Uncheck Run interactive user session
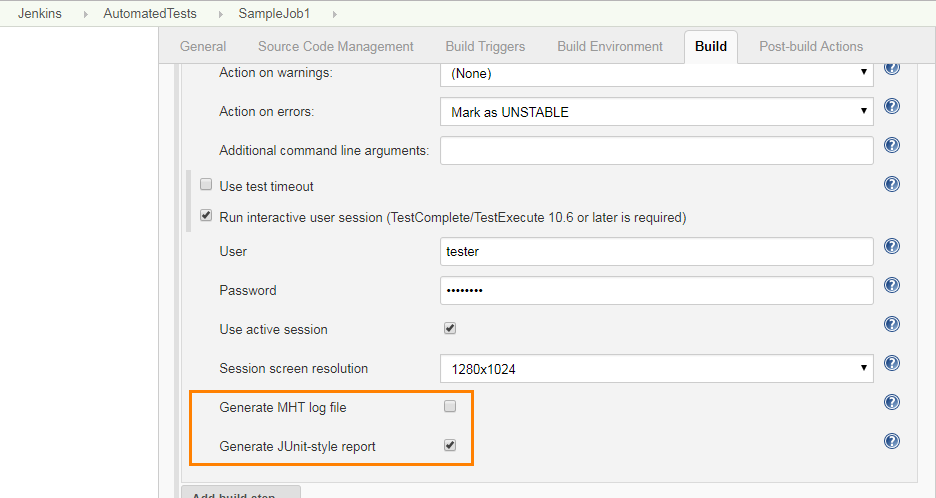936x498 pixels. point(206,216)
